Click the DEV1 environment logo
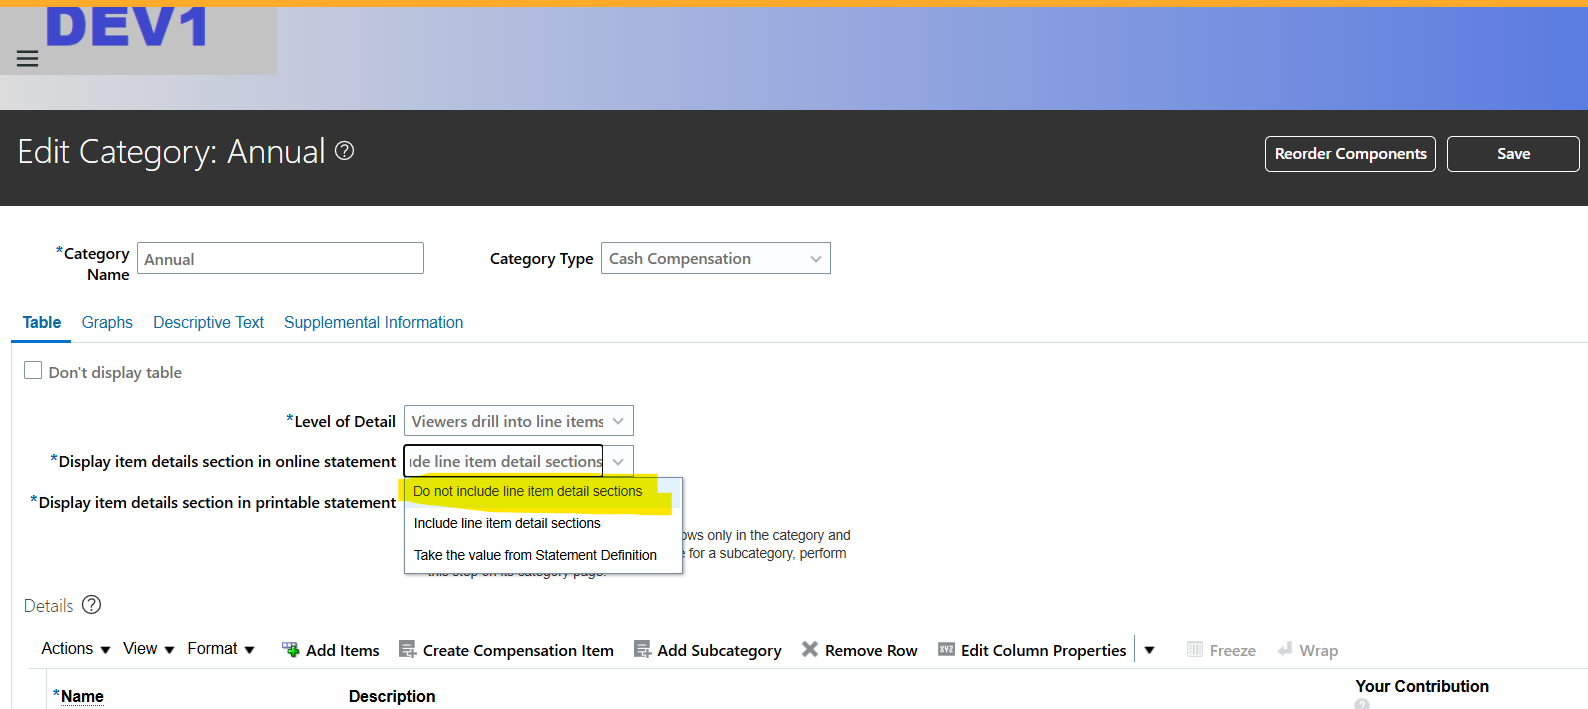Image resolution: width=1588 pixels, height=709 pixels. tap(127, 27)
